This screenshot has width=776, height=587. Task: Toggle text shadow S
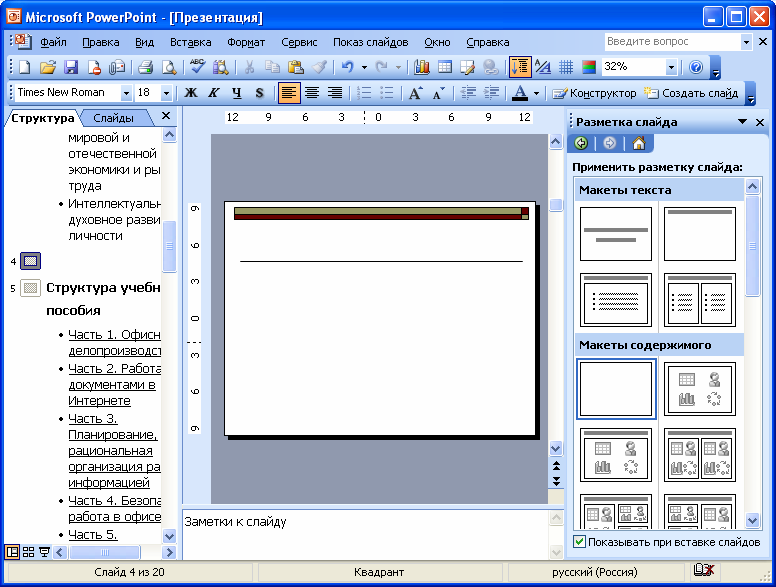[x=259, y=93]
